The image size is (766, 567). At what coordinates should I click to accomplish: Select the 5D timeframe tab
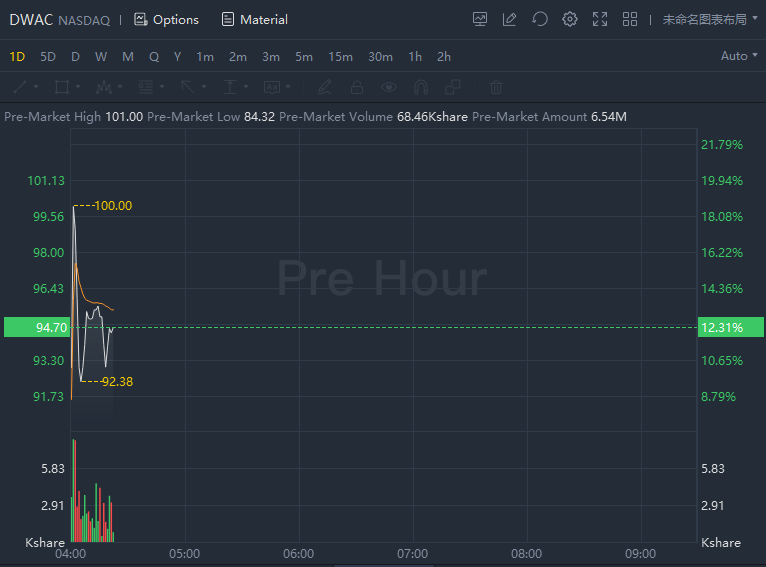tap(48, 57)
